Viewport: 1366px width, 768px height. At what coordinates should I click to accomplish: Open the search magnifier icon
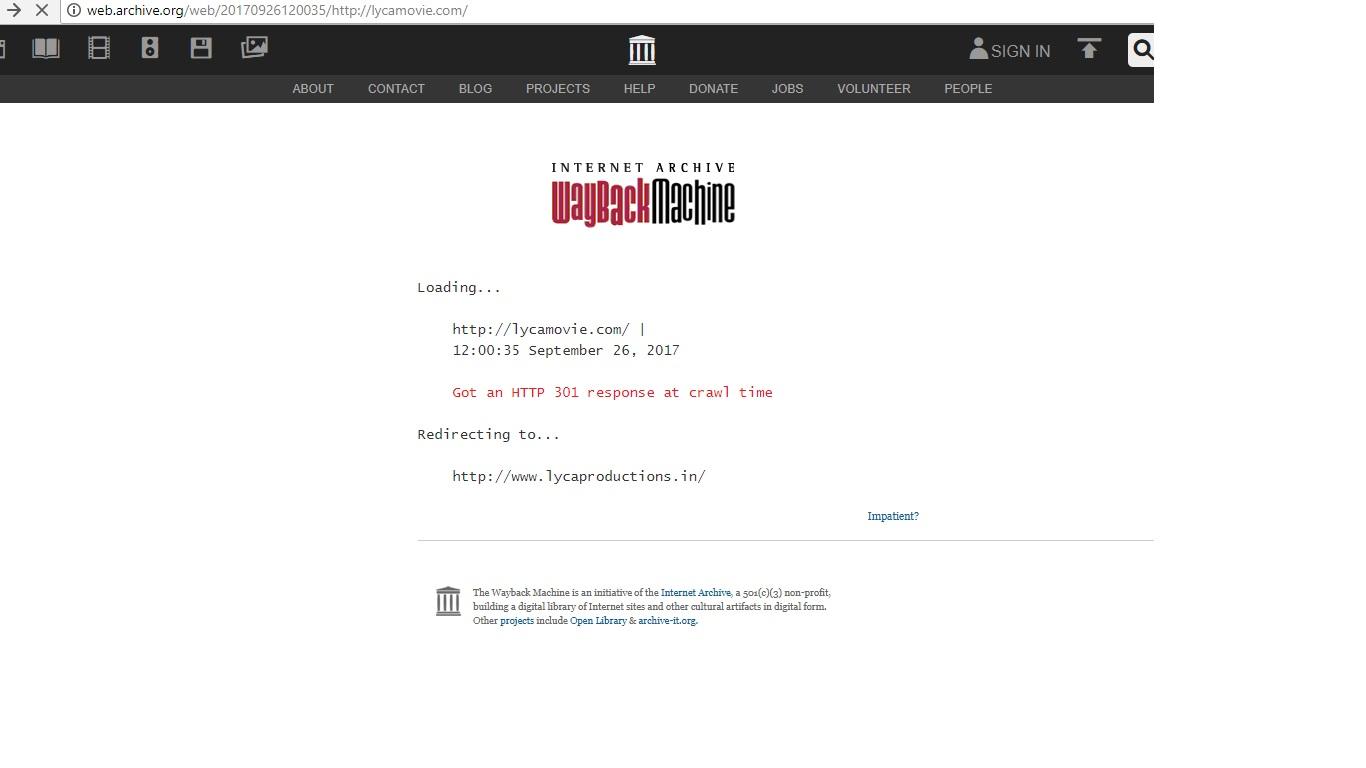tap(1143, 50)
